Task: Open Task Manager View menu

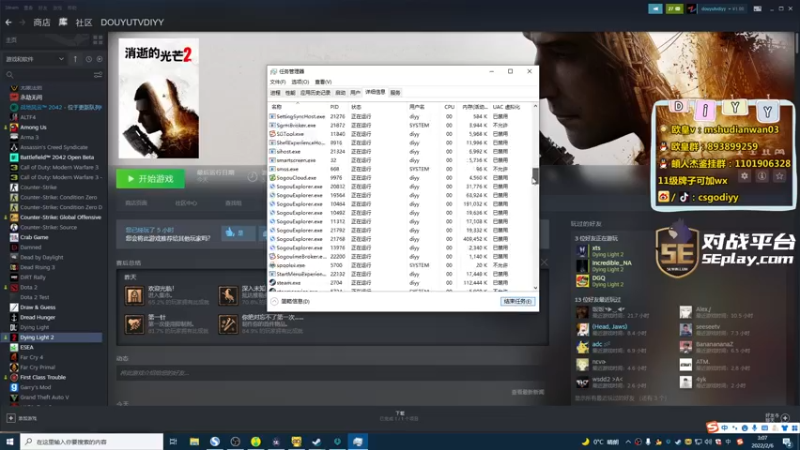Action: (x=323, y=82)
